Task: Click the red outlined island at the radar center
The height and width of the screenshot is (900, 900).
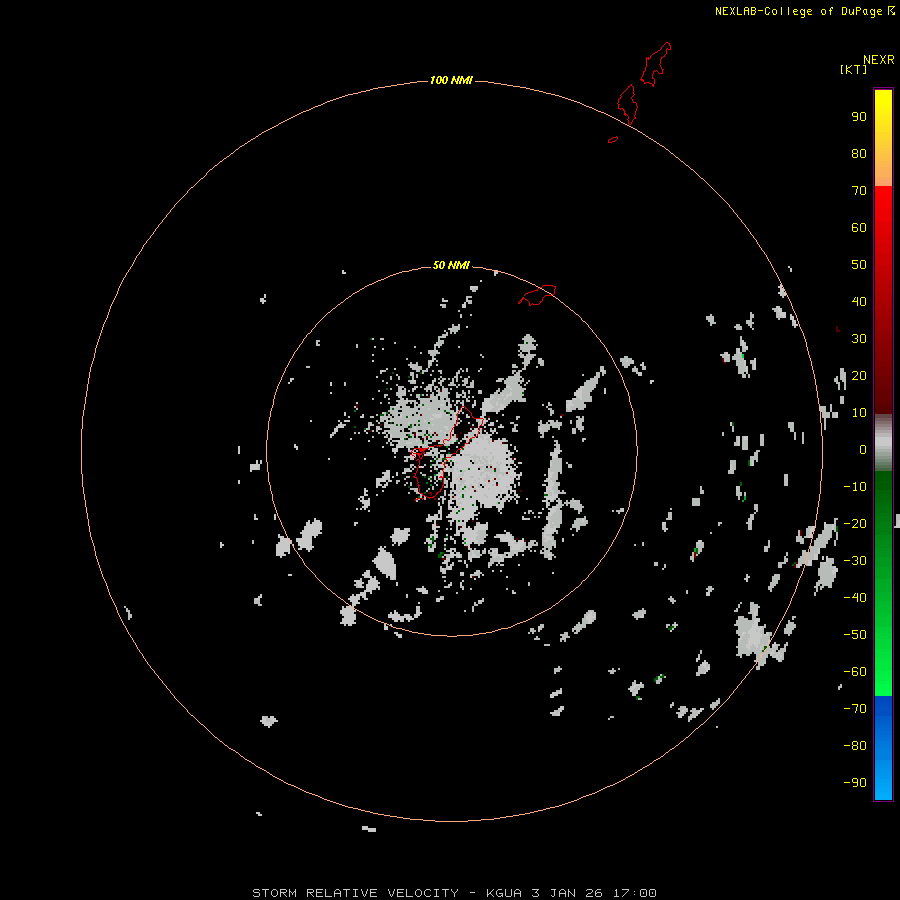Action: tap(446, 453)
